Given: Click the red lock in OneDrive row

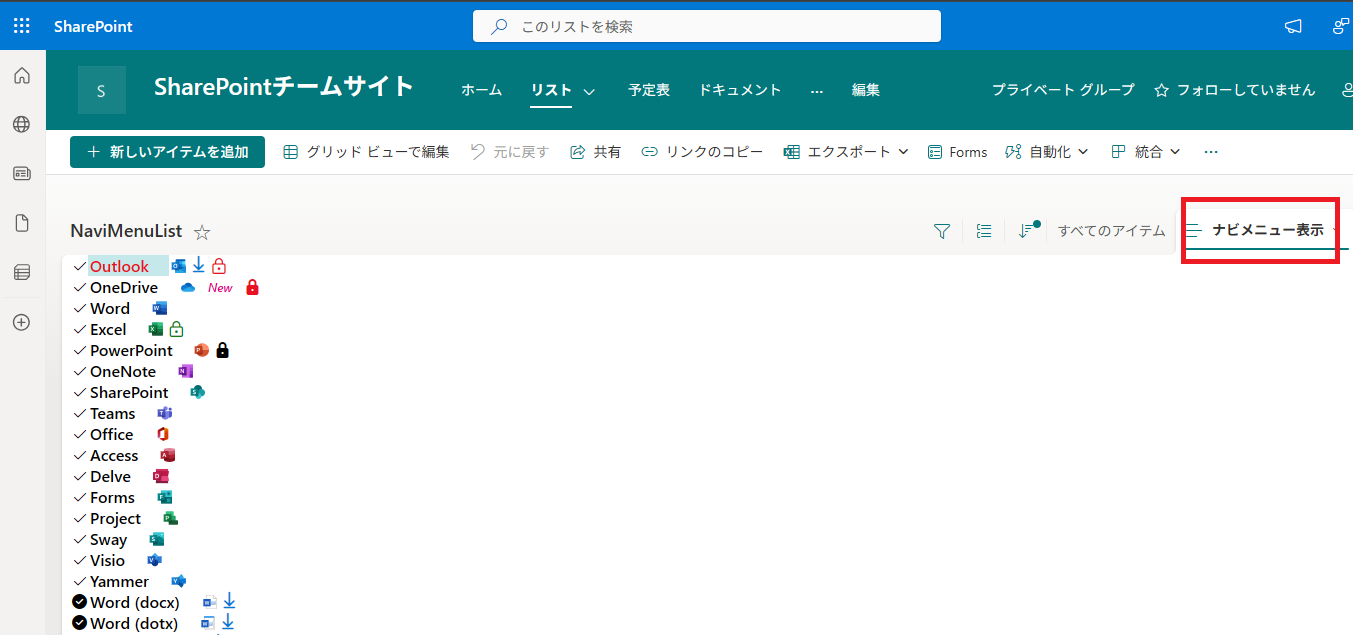Looking at the screenshot, I should point(252,287).
